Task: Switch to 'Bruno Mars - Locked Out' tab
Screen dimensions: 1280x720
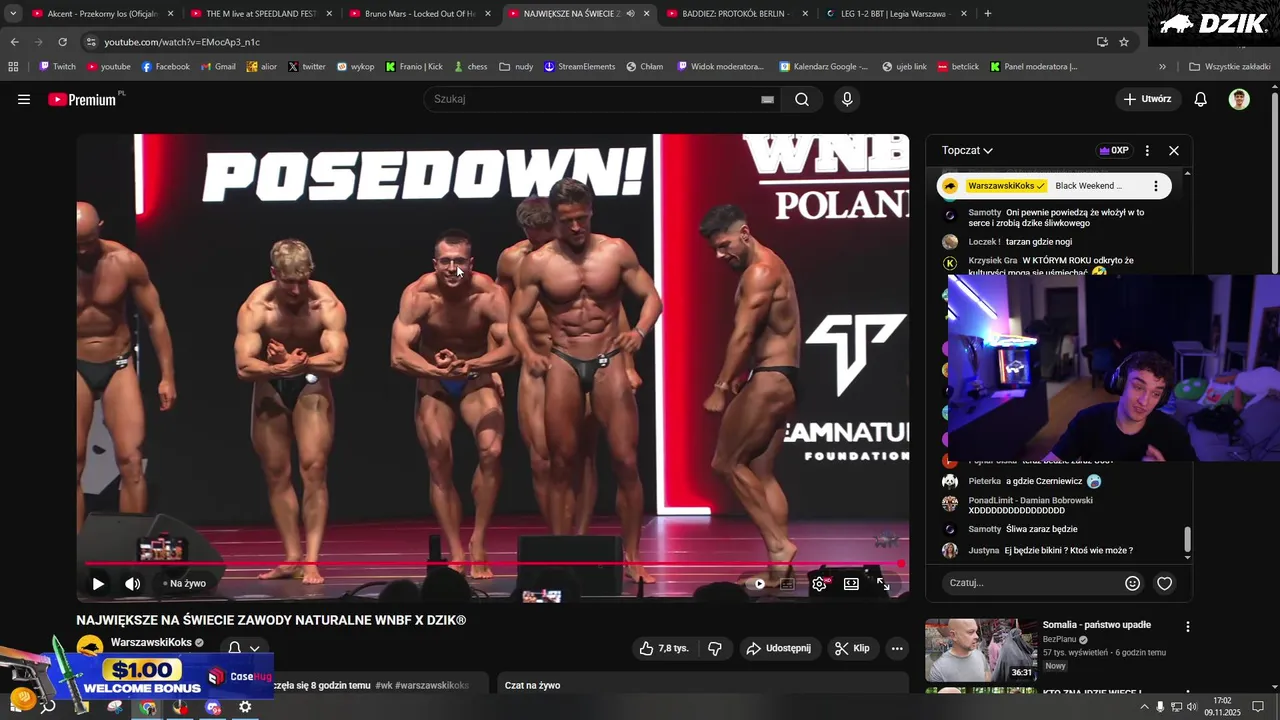Action: [x=420, y=14]
